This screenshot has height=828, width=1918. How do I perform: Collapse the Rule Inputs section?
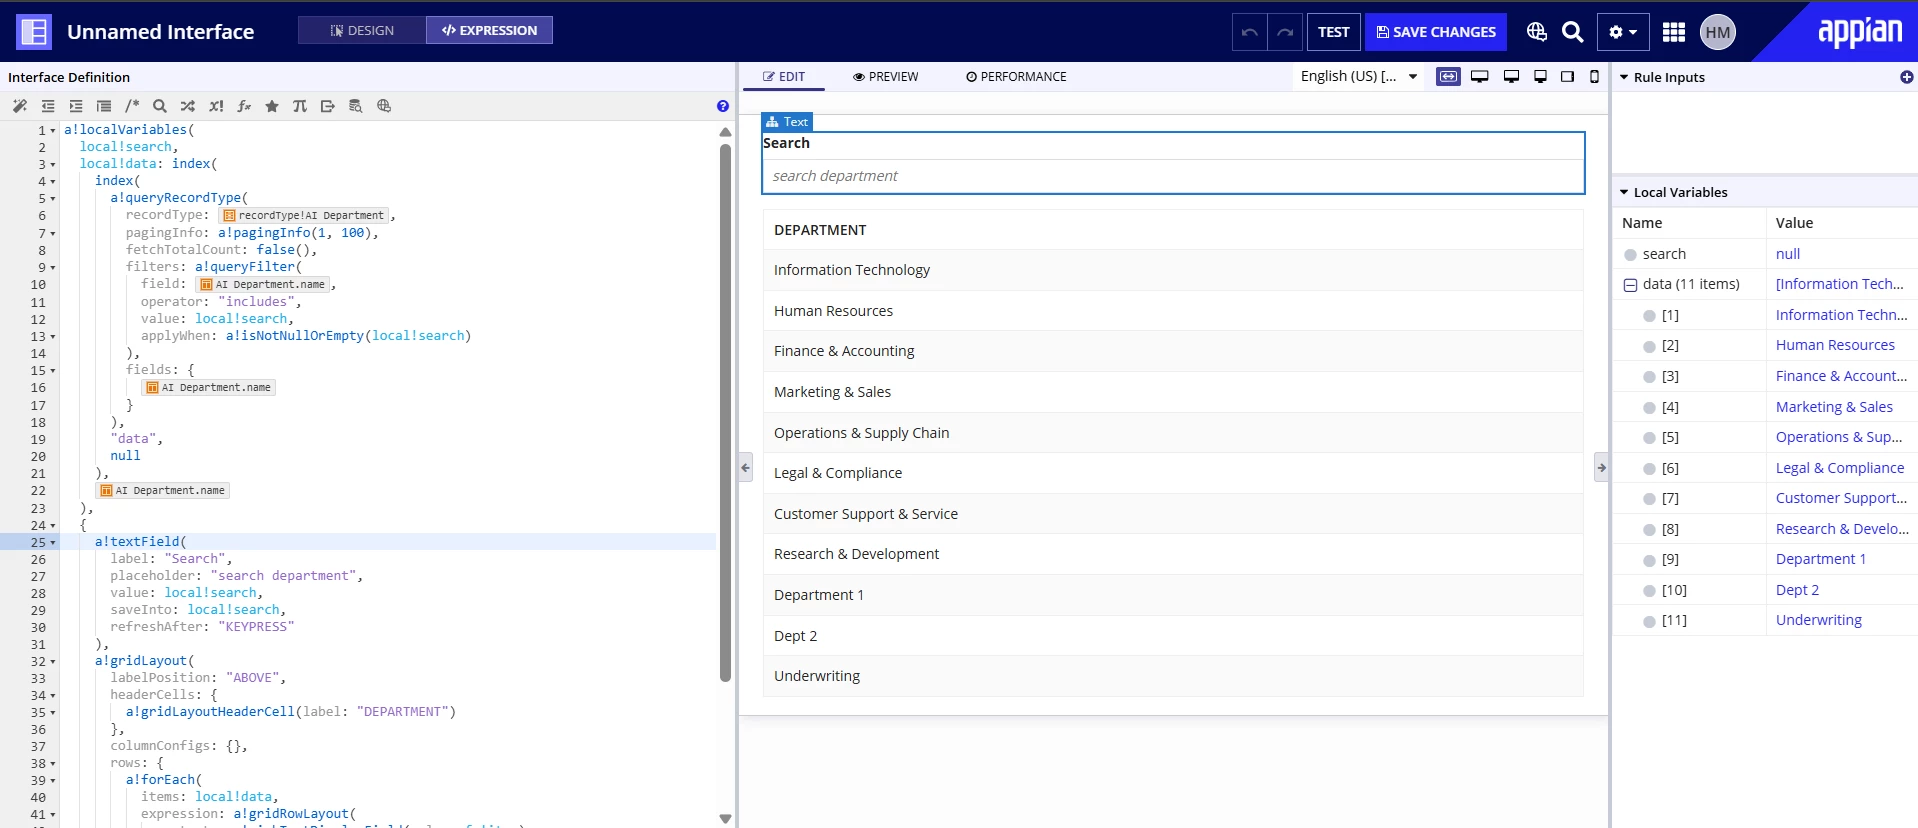coord(1624,77)
